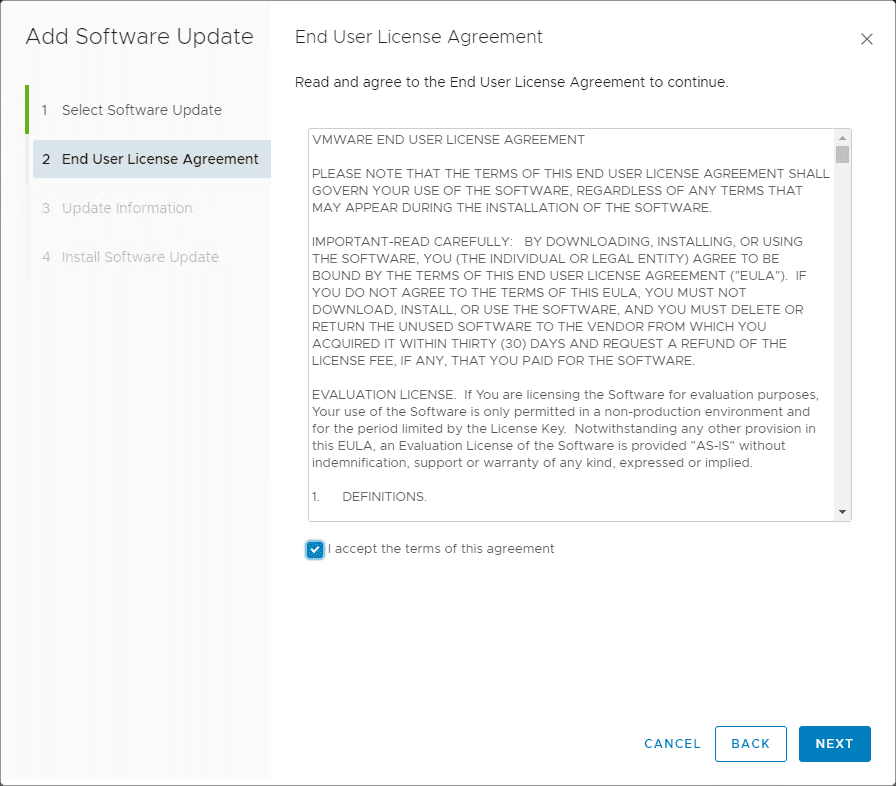The image size is (896, 786).
Task: Jump to step 4 Install Software Update
Action: 140,257
